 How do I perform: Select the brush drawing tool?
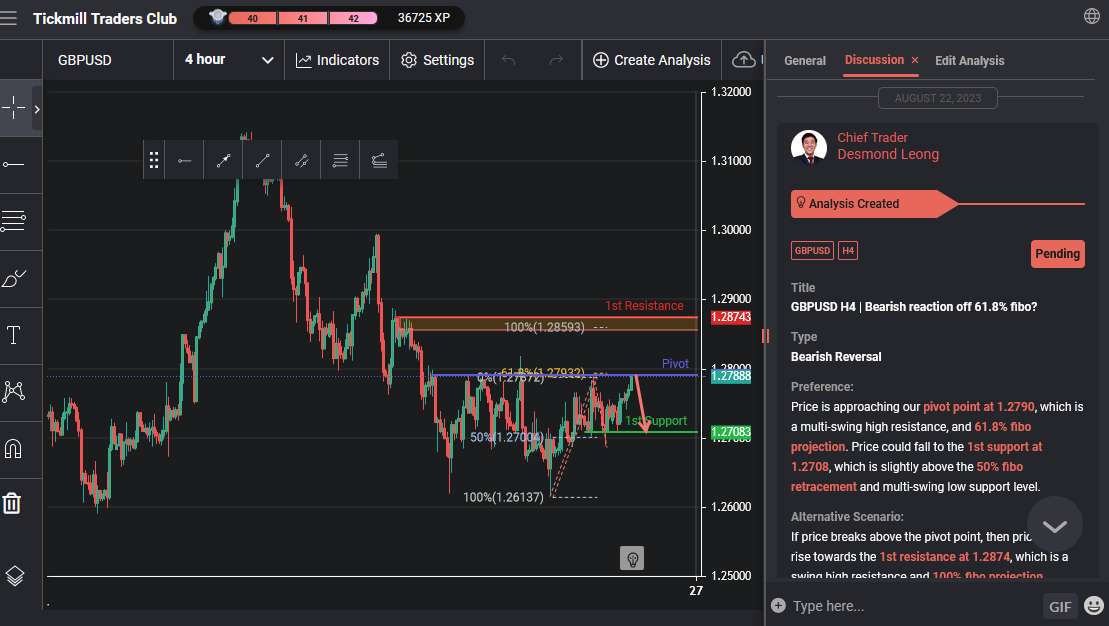point(13,278)
